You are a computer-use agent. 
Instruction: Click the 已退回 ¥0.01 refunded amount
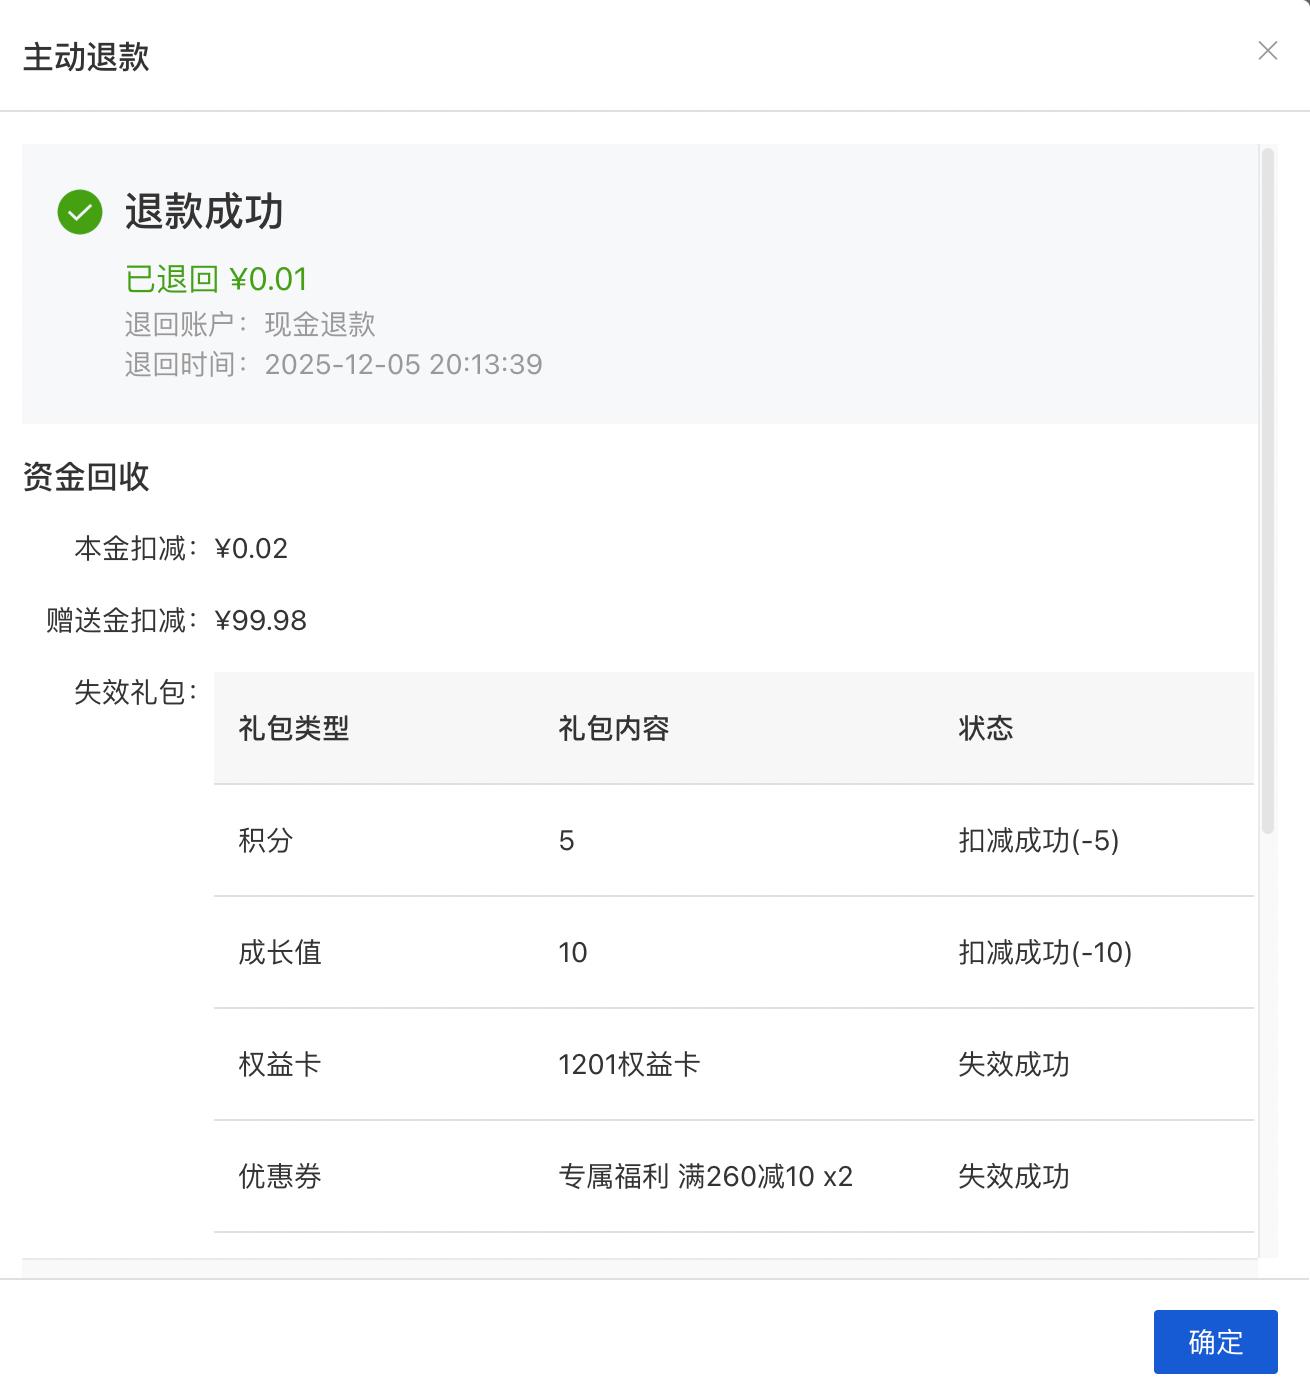(216, 279)
